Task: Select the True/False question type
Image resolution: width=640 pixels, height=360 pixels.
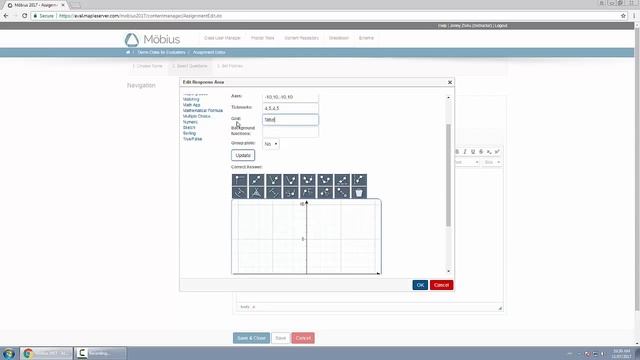Action: pyautogui.click(x=193, y=139)
